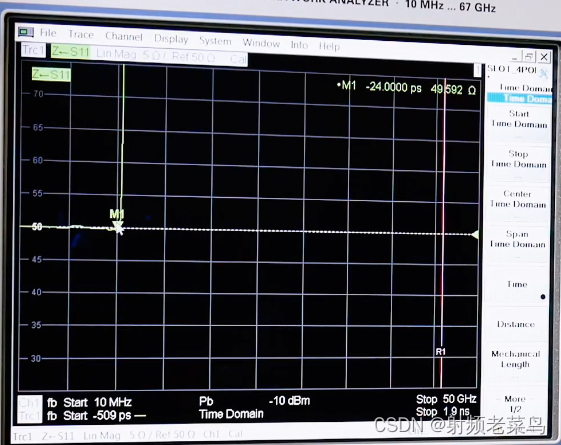Viewport: 561px width, 445px height.
Task: Click the 5 Ω/ scale value in trace line
Action: coord(155,56)
